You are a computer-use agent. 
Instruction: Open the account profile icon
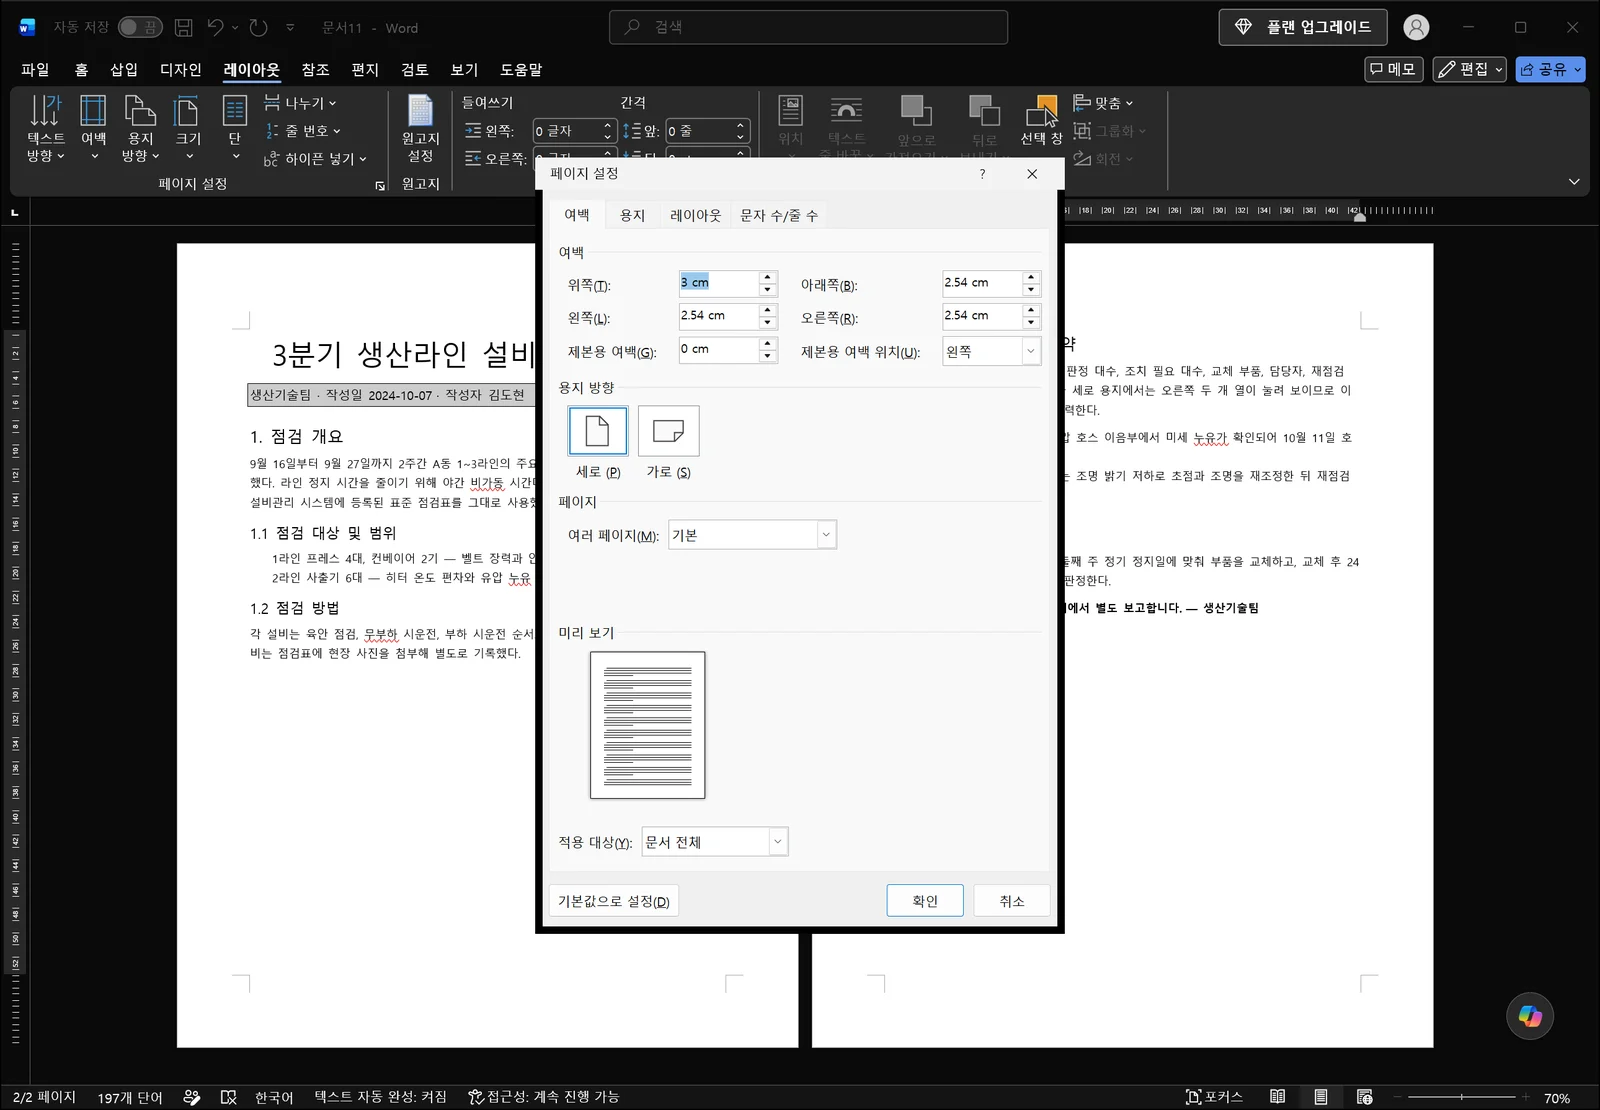[x=1416, y=27]
